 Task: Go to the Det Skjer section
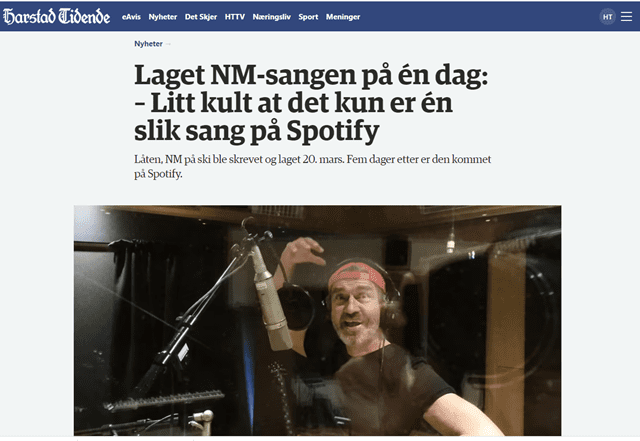[x=200, y=17]
